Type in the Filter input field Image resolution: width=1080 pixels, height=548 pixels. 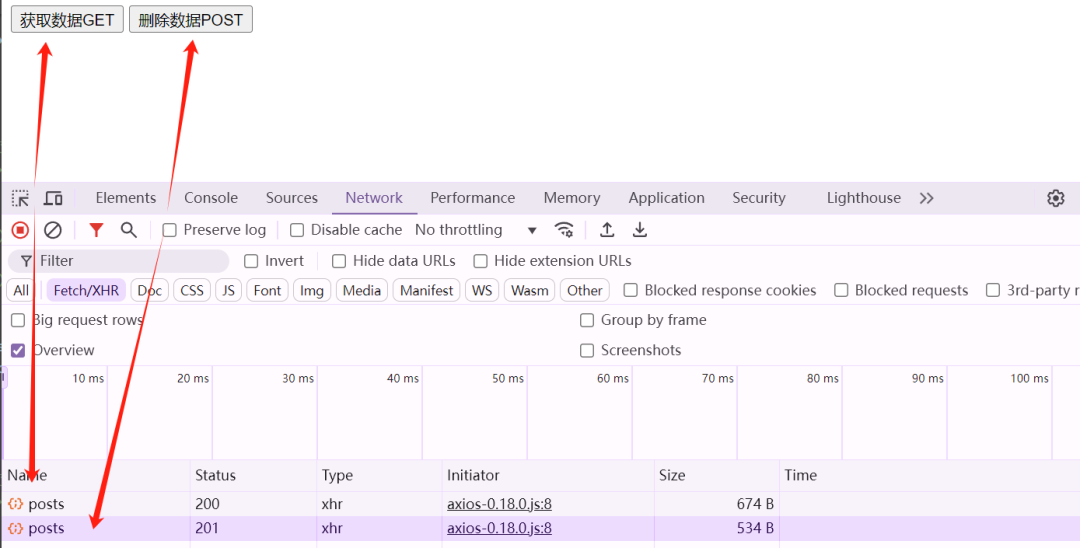point(130,261)
